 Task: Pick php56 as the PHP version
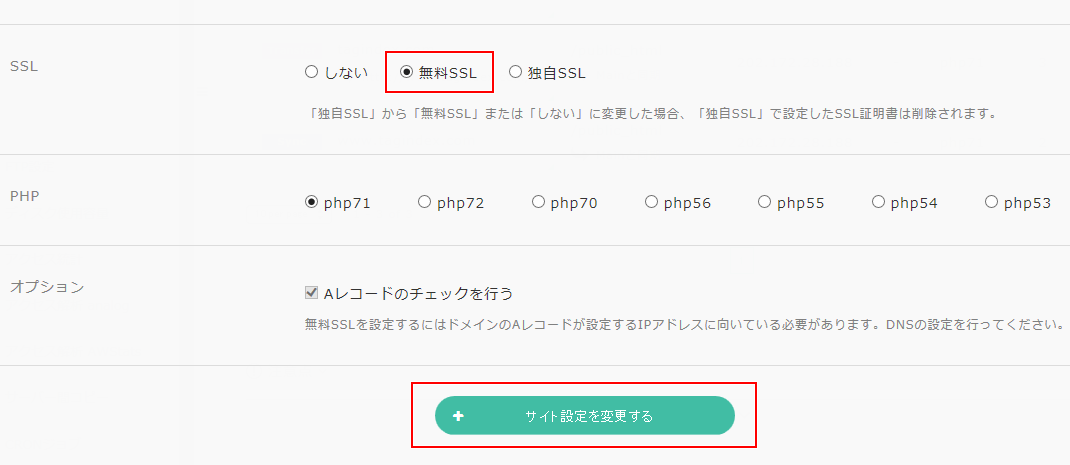pyautogui.click(x=651, y=202)
